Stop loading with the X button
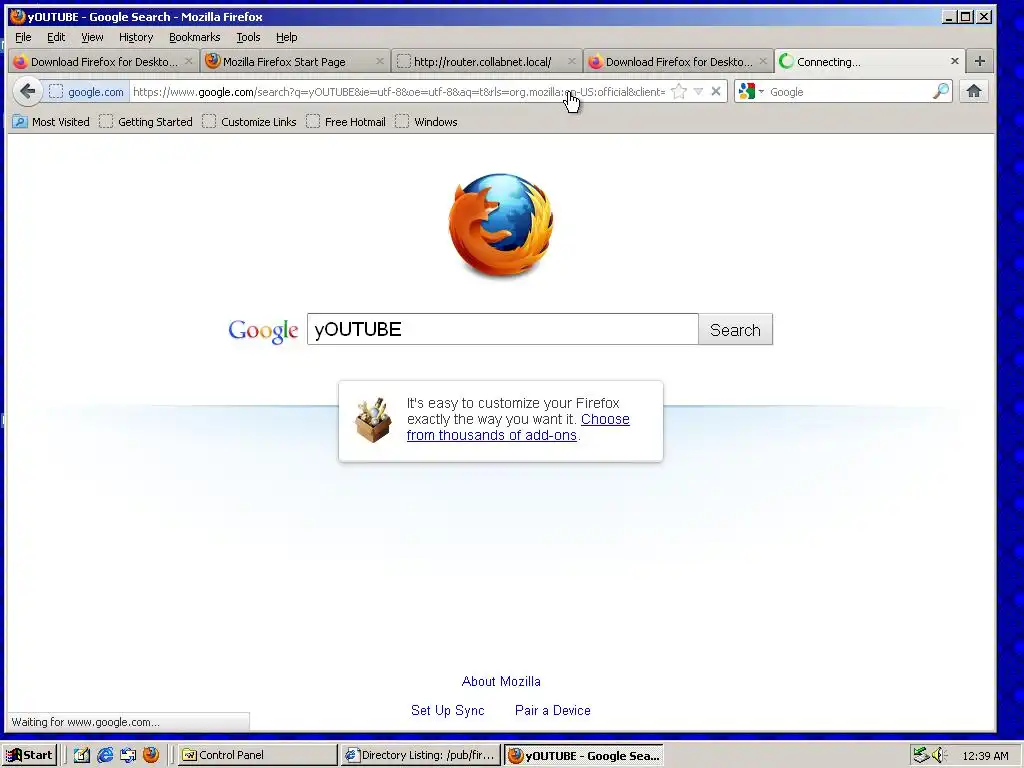 point(716,91)
